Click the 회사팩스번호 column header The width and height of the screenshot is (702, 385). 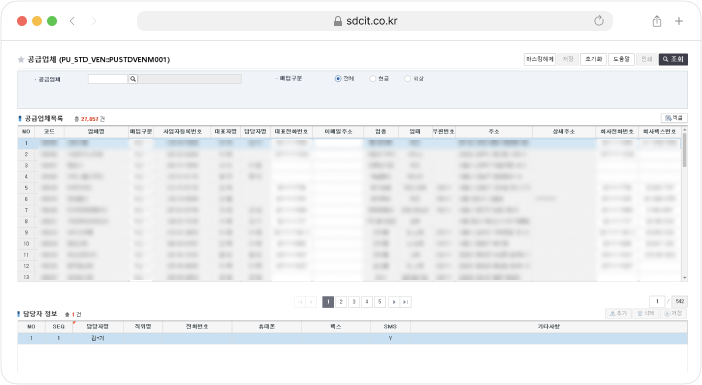pyautogui.click(x=659, y=132)
